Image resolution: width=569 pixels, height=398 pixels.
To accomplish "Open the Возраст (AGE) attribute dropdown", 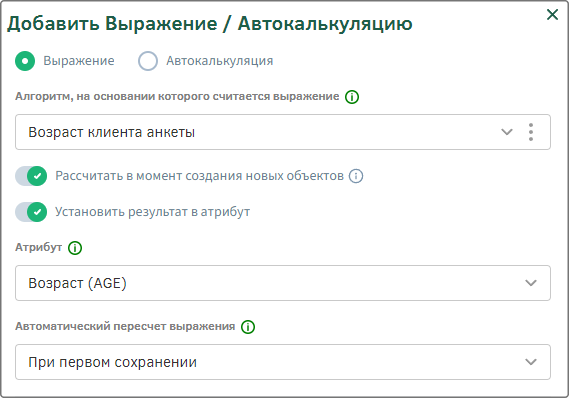I will (x=283, y=283).
